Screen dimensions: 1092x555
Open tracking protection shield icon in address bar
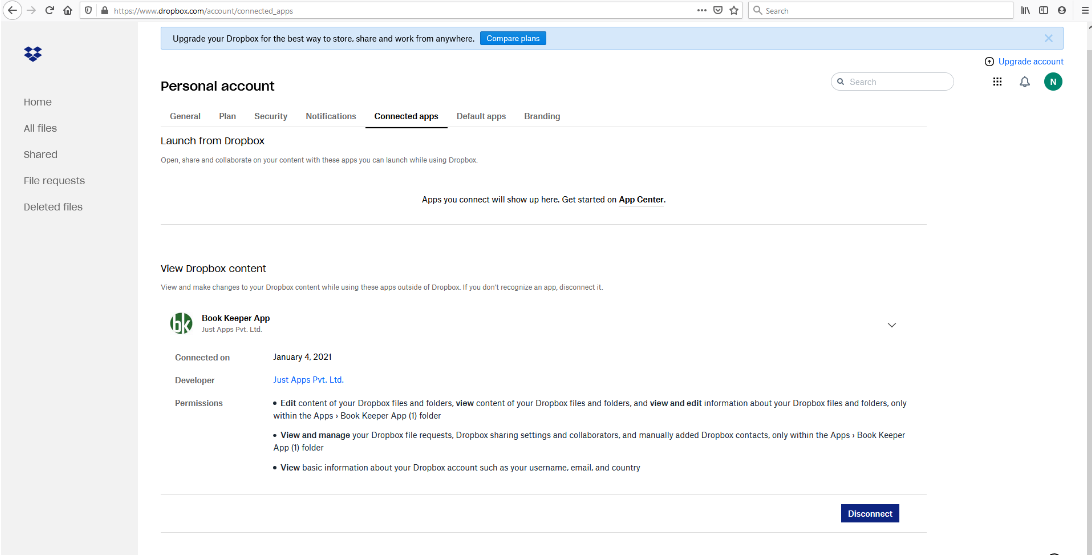tap(88, 10)
